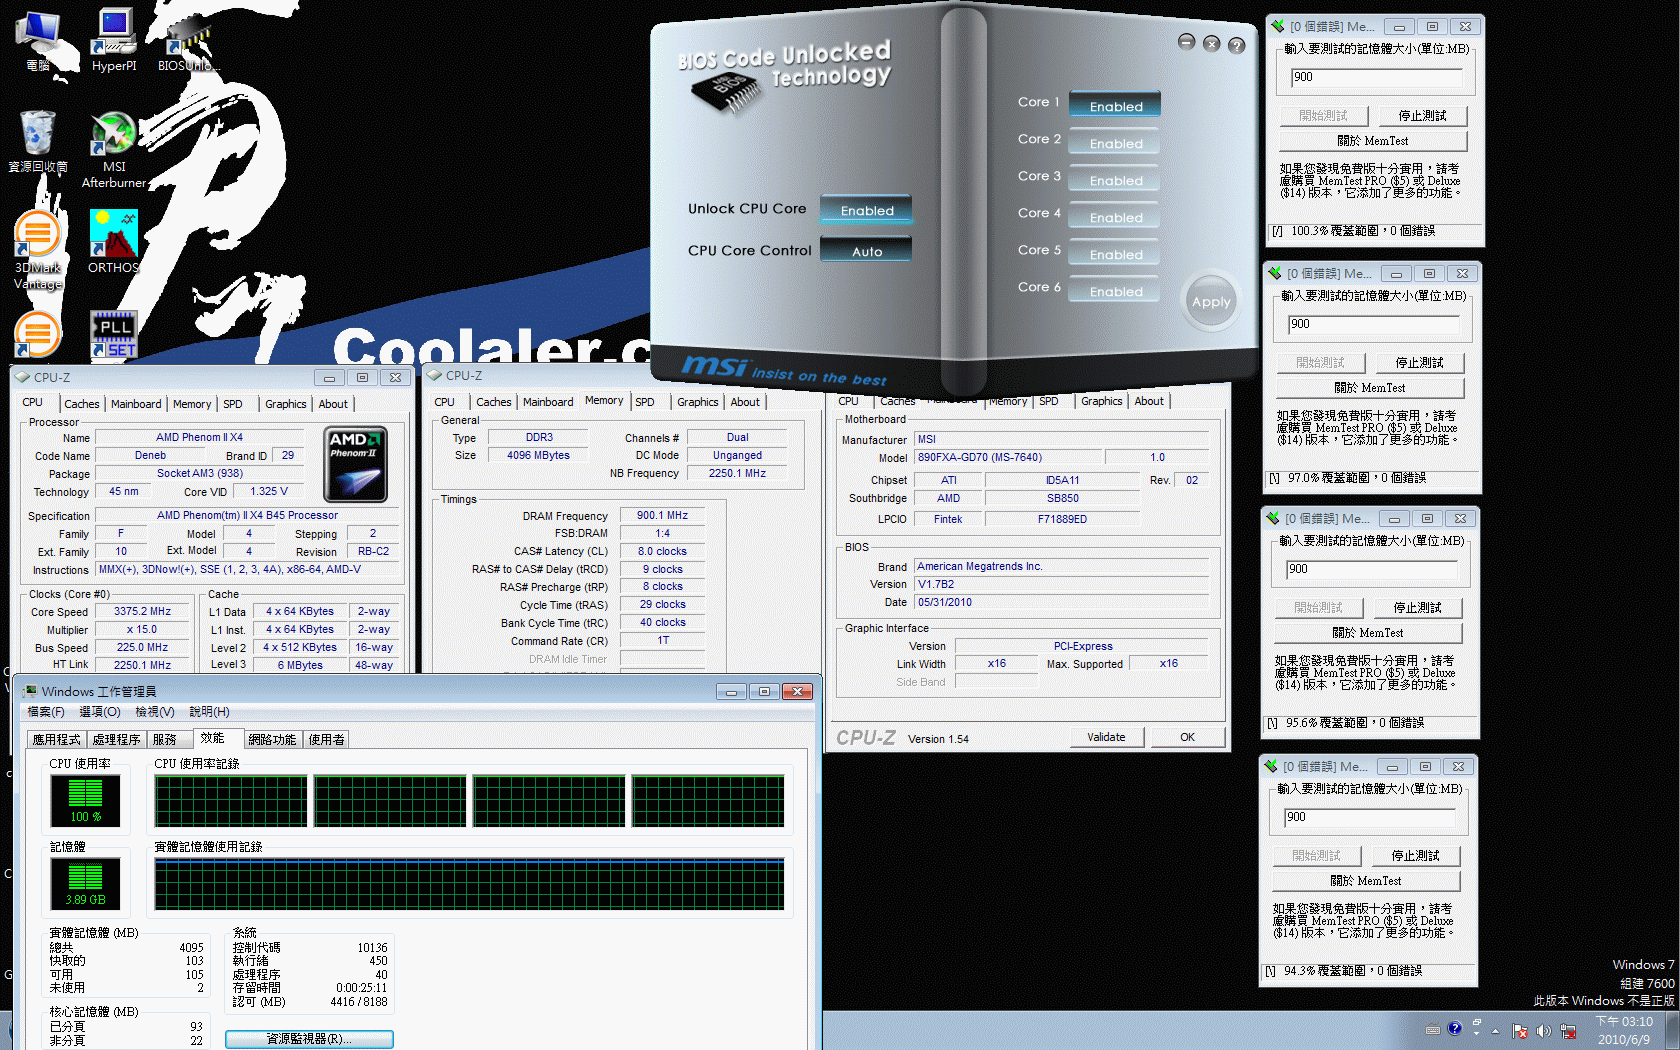Click the Apply button in MSI unlock tool
Screen dimensions: 1680x1050
coord(1211,301)
